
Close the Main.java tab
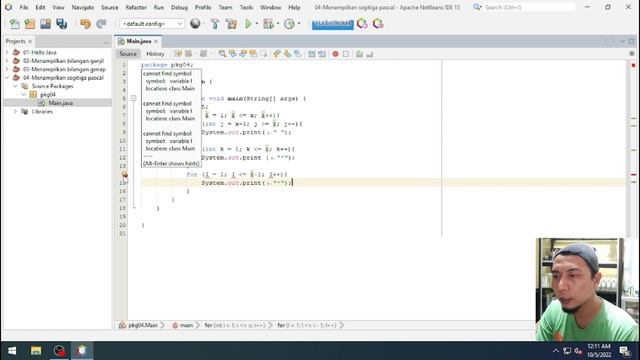[x=156, y=42]
